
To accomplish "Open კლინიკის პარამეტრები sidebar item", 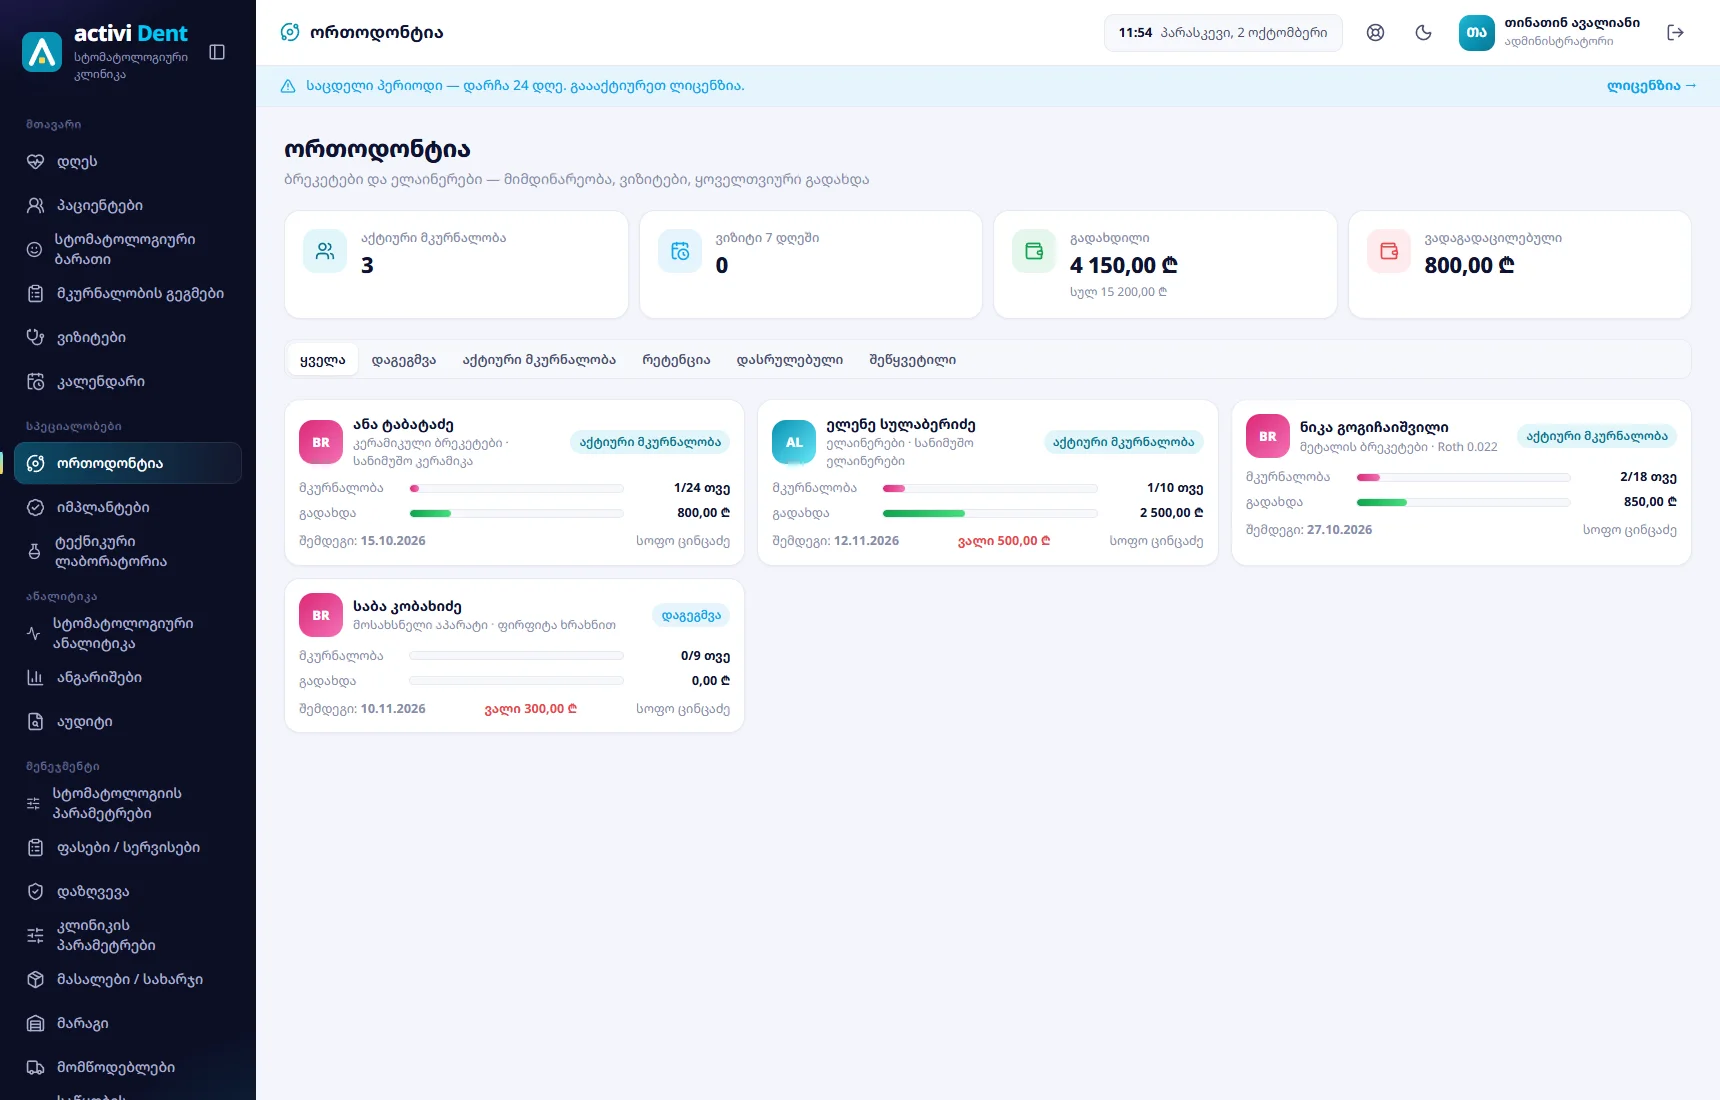I will [x=128, y=935].
